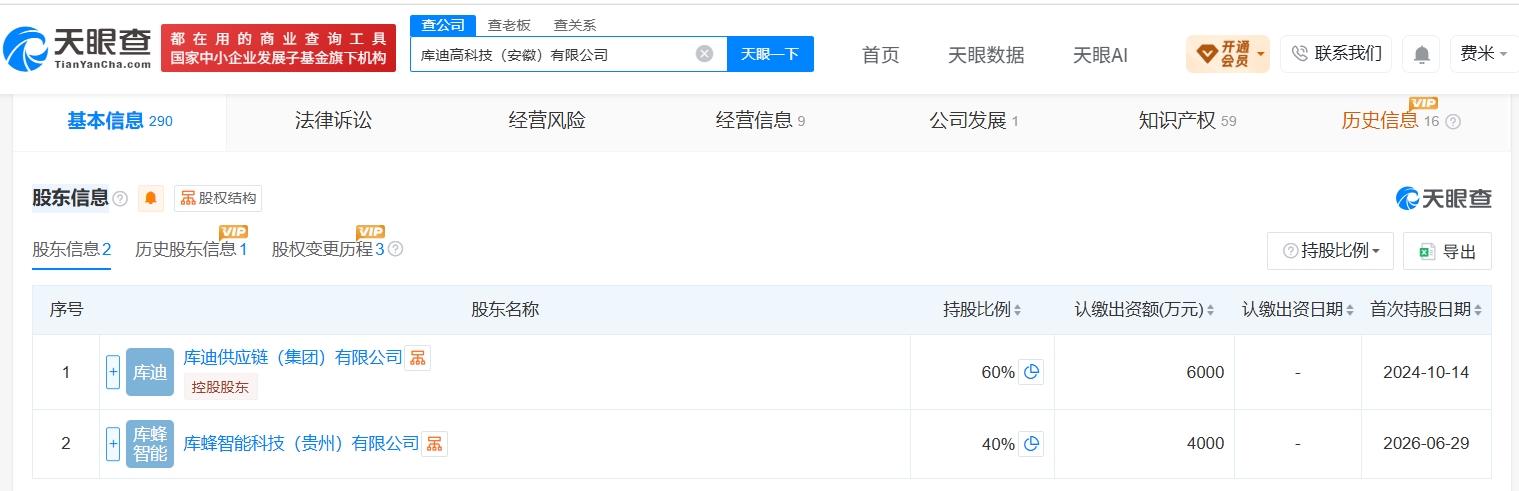Click the help question mark beside 股东信息
This screenshot has height=491, width=1519.
[x=120, y=199]
